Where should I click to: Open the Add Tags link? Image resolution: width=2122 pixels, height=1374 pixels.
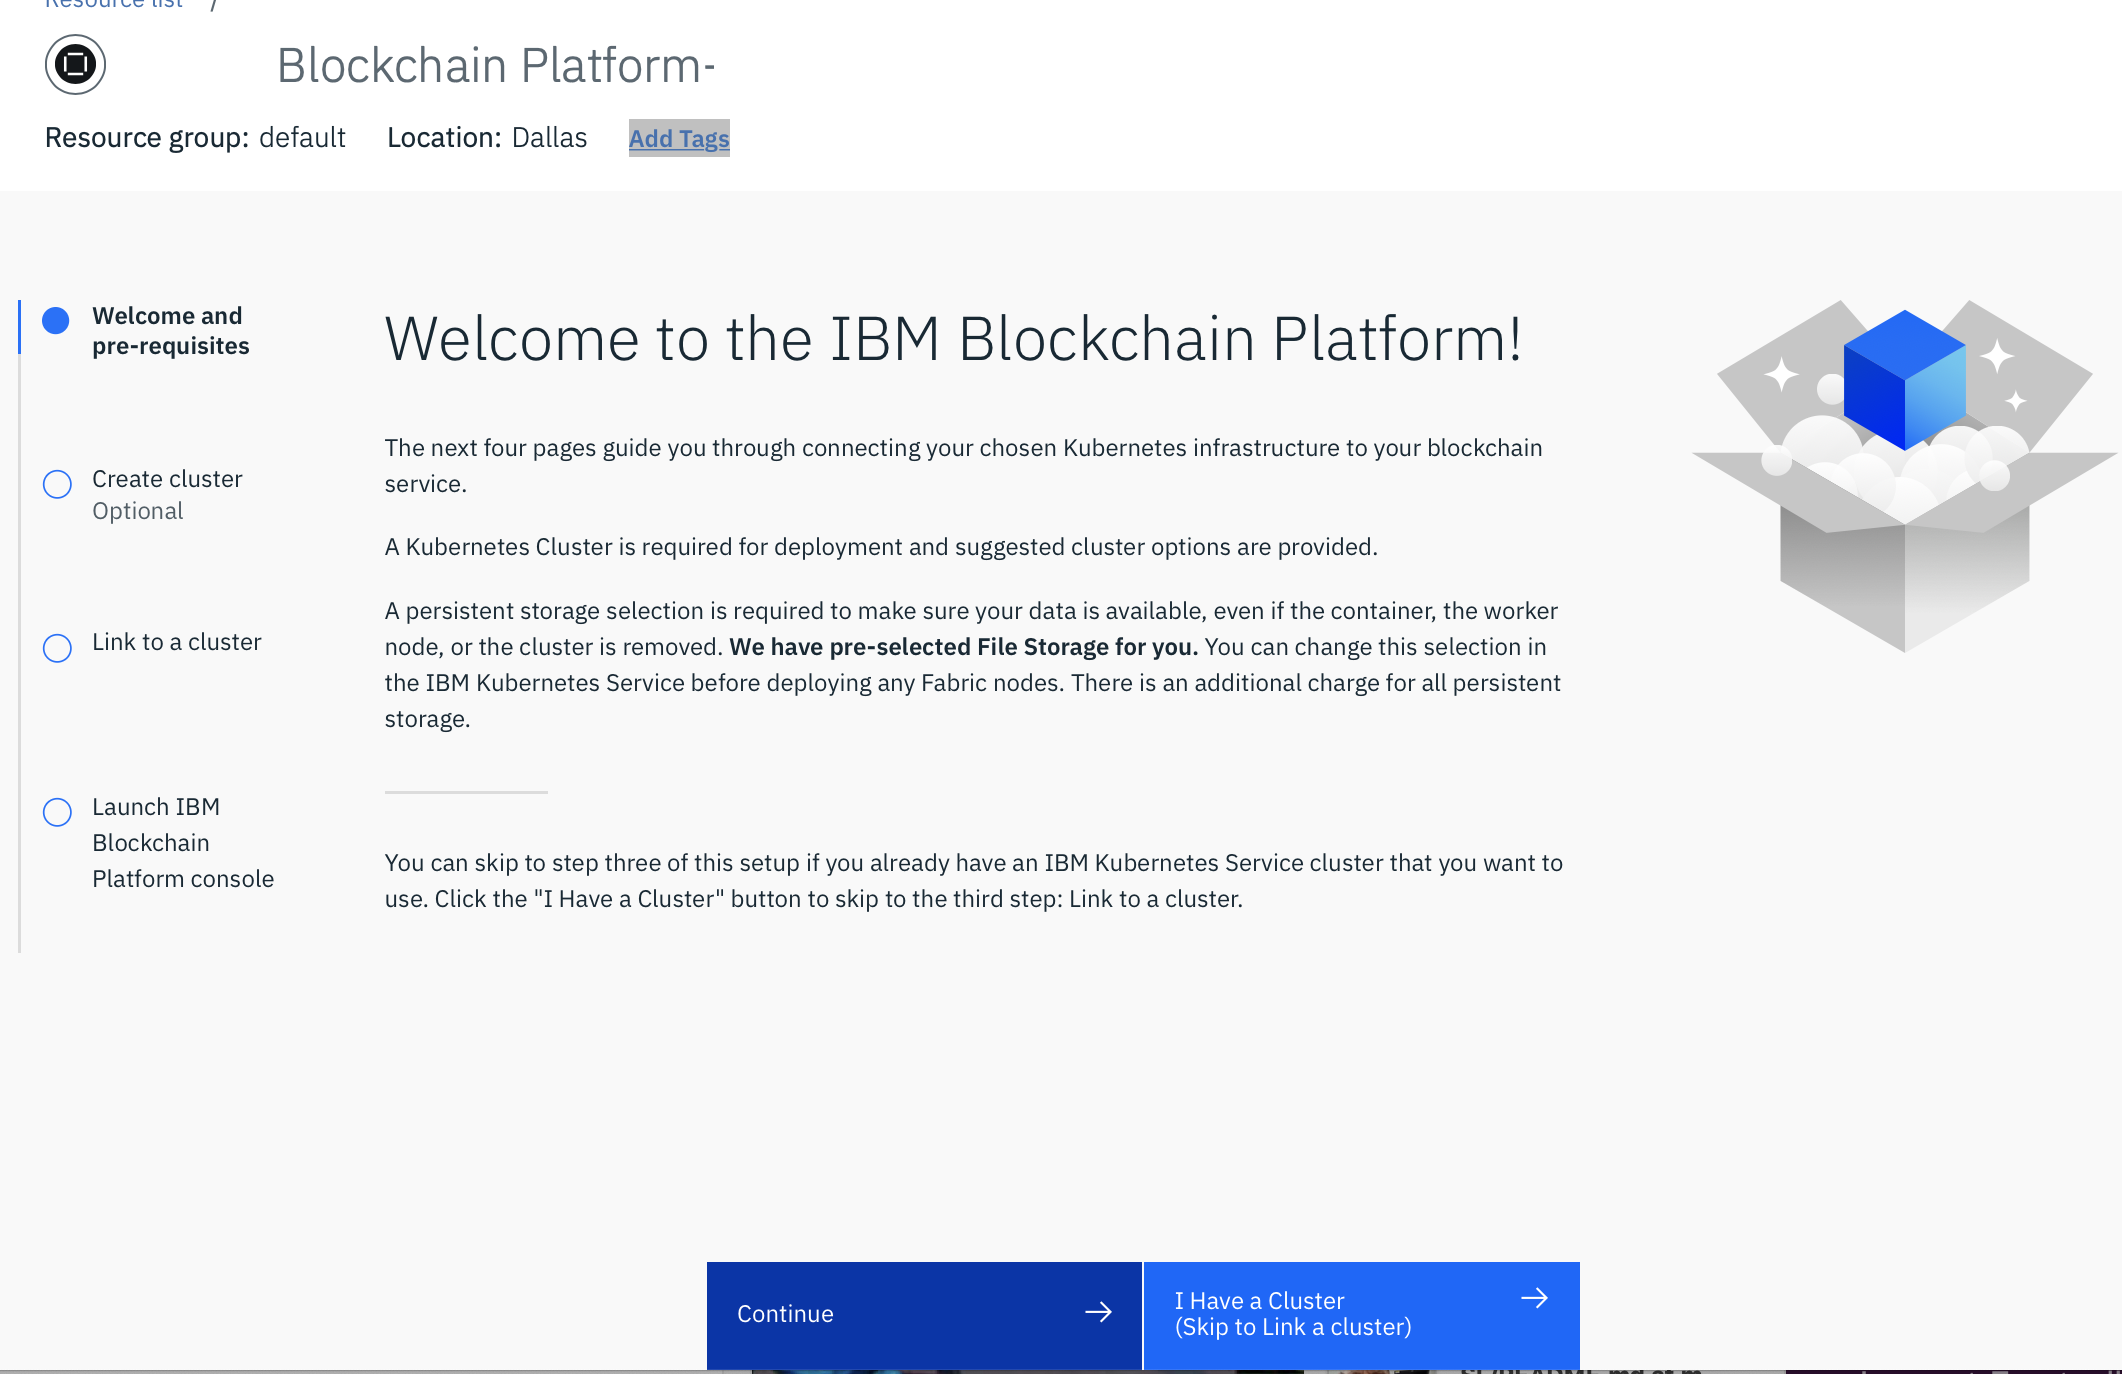click(679, 138)
